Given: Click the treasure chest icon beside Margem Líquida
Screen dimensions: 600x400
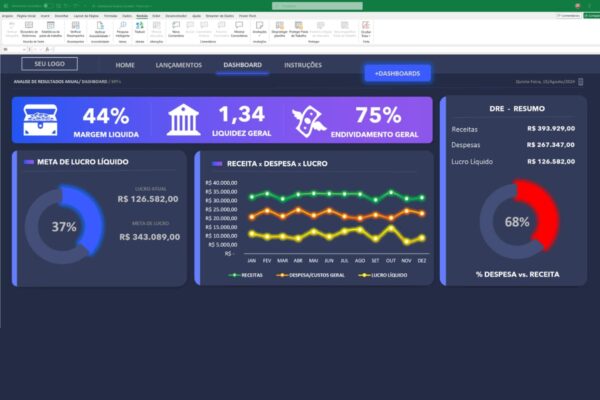Looking at the screenshot, I should tap(40, 120).
